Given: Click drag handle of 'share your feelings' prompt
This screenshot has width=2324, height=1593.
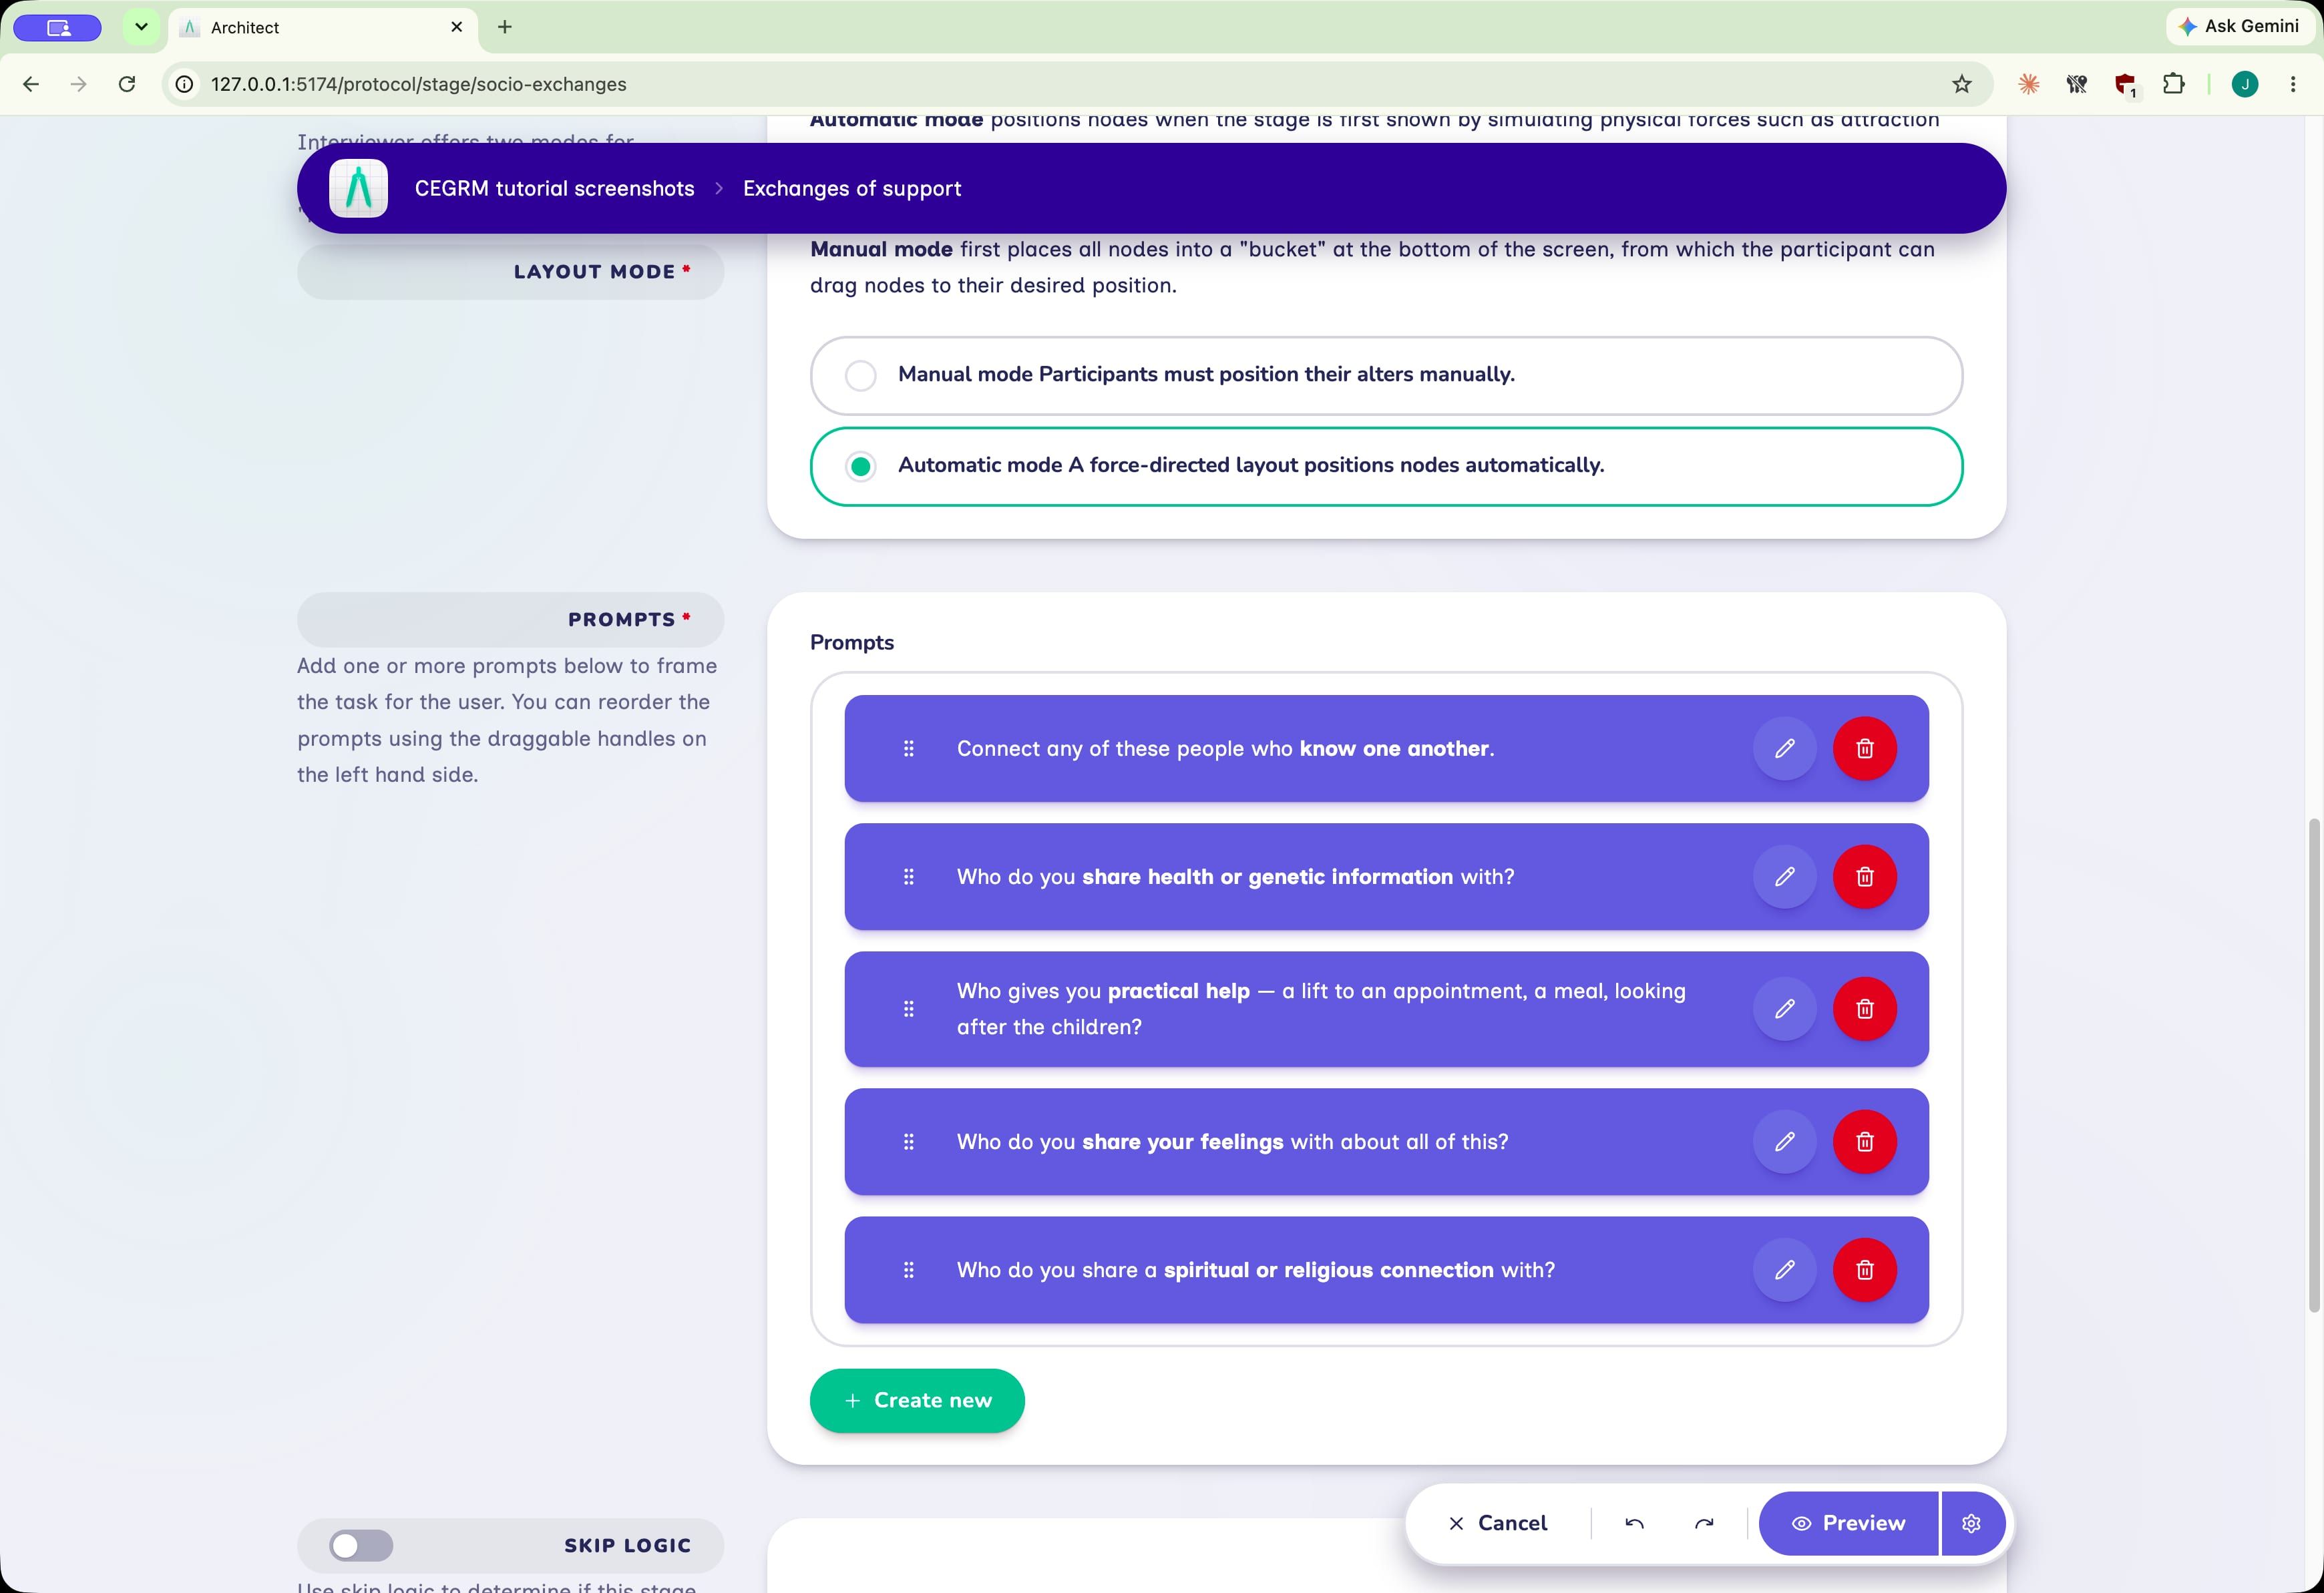Looking at the screenshot, I should coord(908,1141).
